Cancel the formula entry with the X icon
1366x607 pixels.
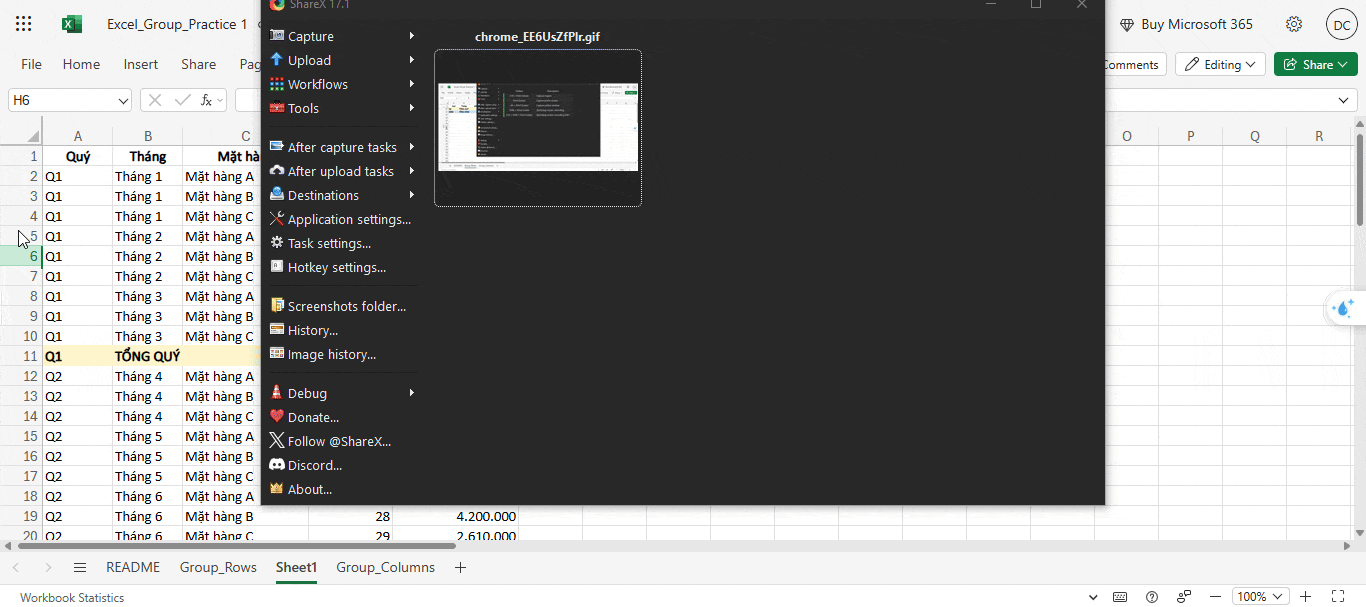[x=155, y=100]
